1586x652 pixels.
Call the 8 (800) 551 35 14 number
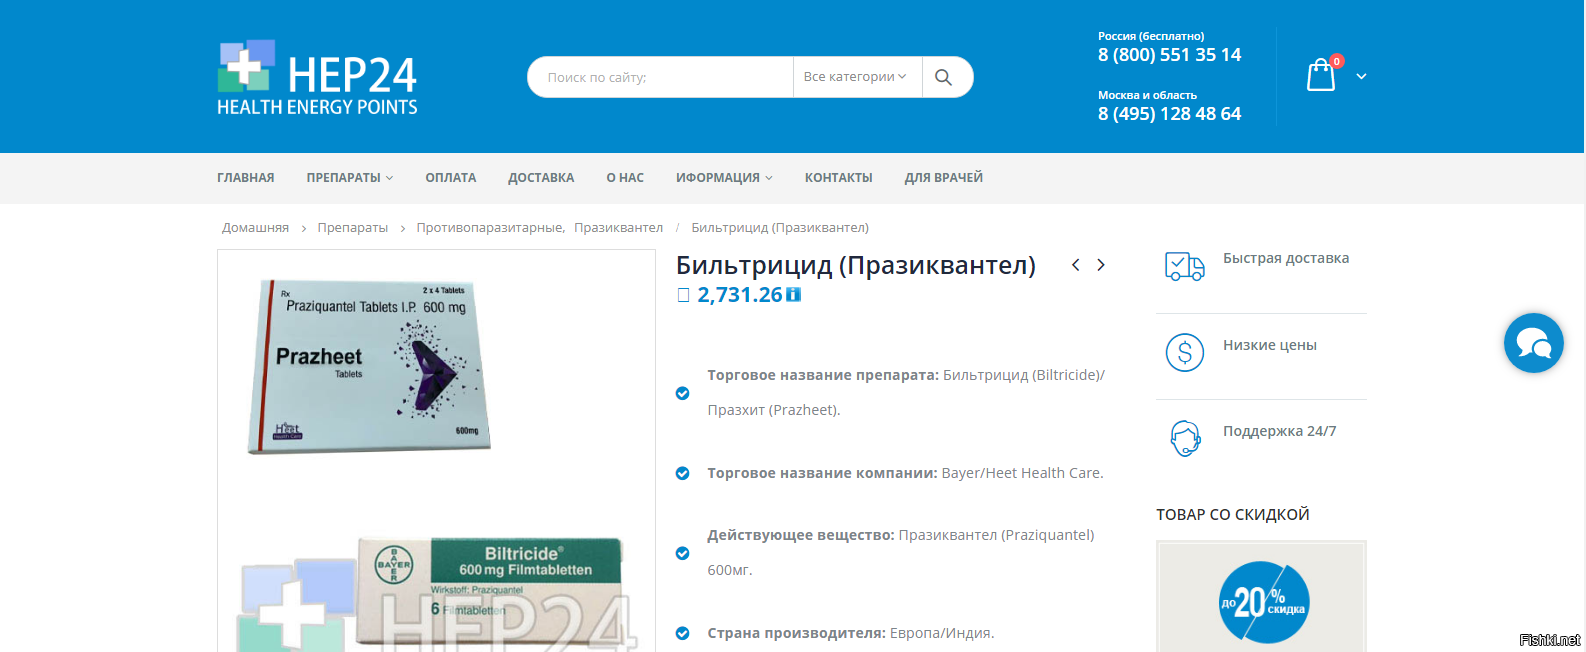click(x=1170, y=55)
